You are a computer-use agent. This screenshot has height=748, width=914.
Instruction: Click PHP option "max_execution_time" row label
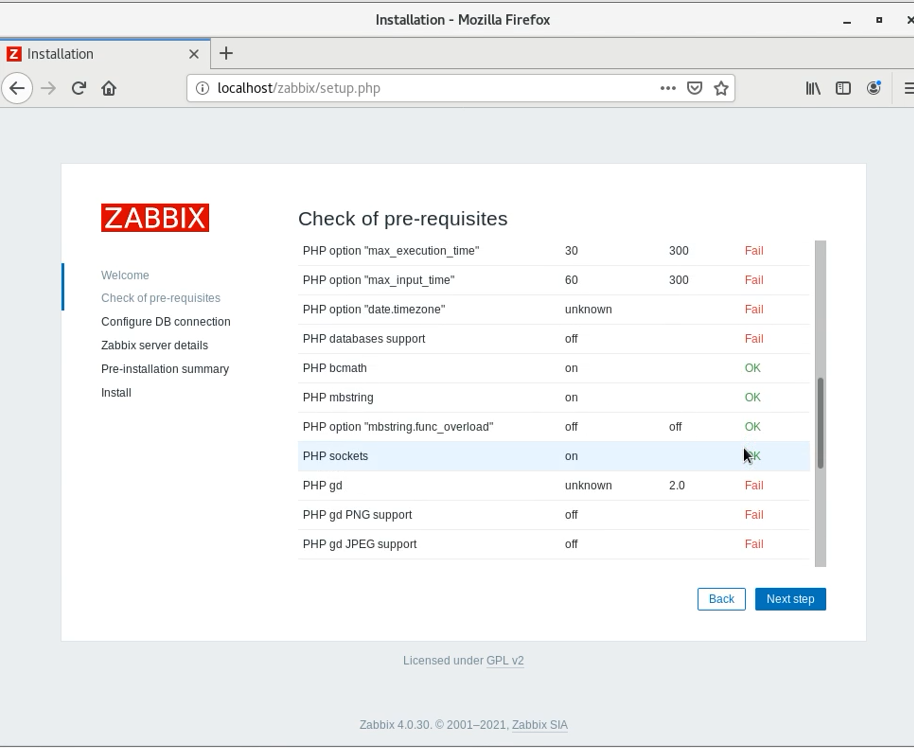(391, 251)
